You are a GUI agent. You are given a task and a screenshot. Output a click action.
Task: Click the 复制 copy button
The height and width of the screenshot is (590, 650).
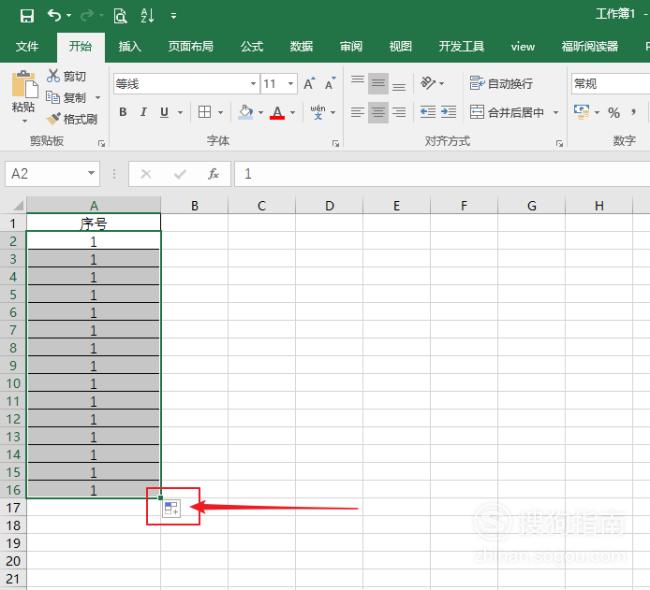tap(66, 97)
